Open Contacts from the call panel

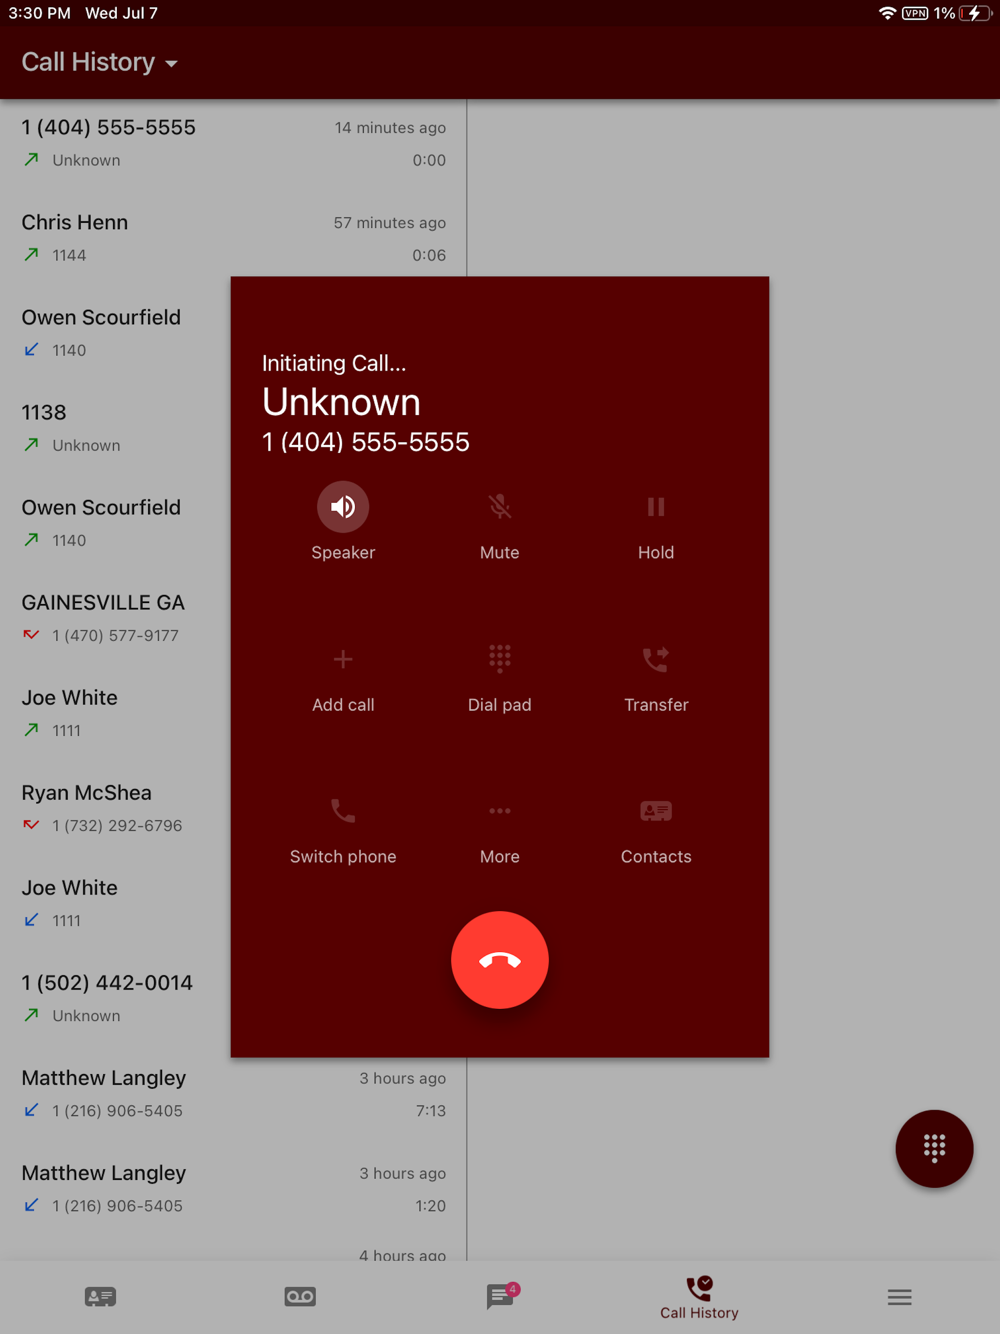[656, 811]
